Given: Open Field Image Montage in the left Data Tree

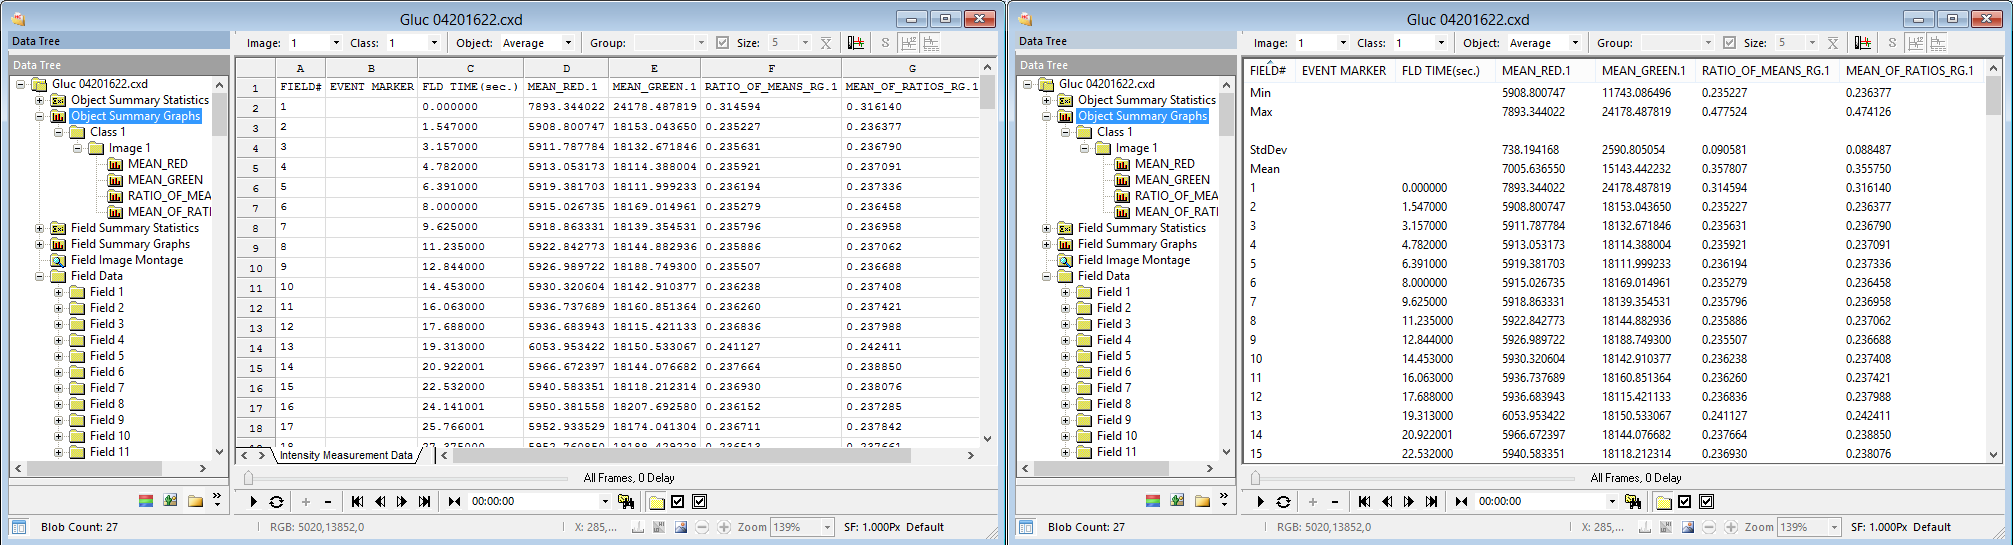Looking at the screenshot, I should click(126, 260).
